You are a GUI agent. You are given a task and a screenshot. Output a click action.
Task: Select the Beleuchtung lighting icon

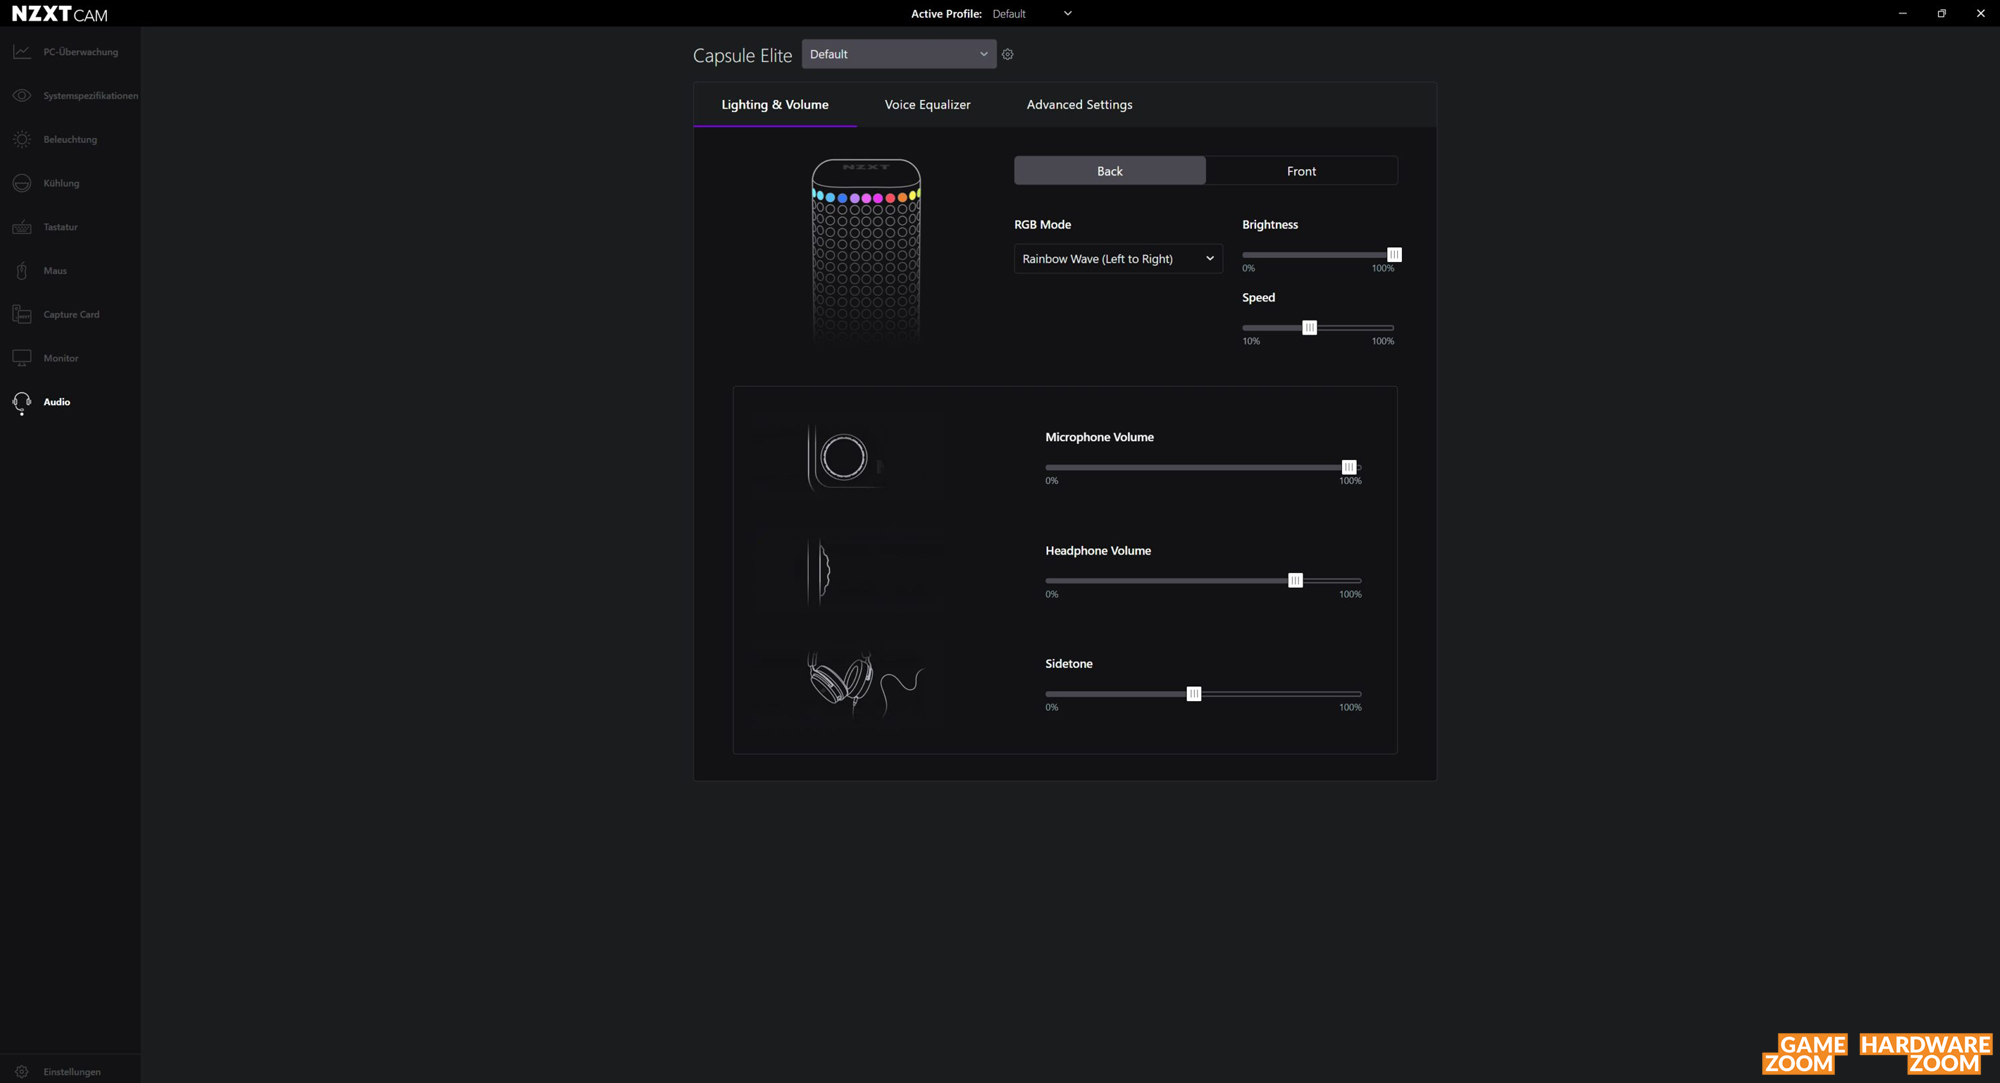pos(22,140)
